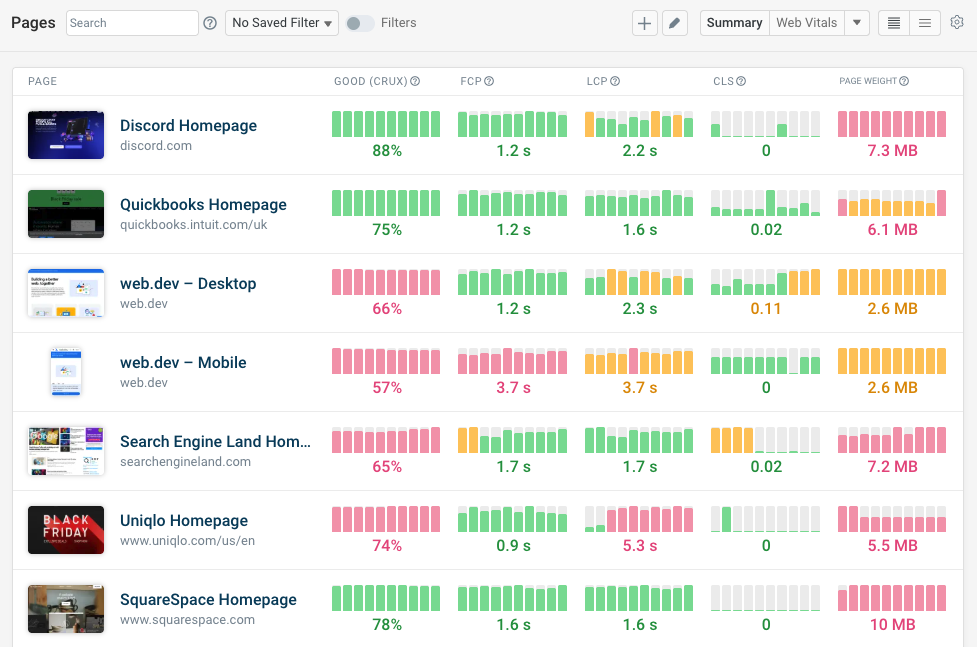The image size is (977, 647).
Task: Open the Discord Homepage page link
Action: point(188,125)
